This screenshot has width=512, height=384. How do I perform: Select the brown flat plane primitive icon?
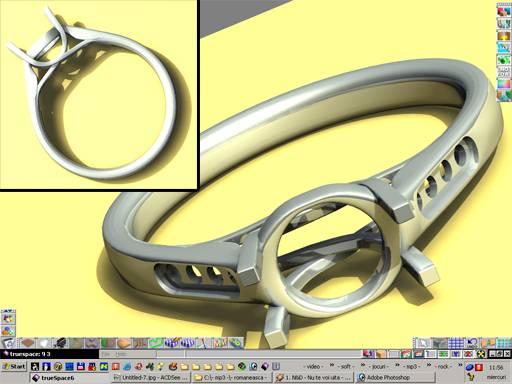28,343
